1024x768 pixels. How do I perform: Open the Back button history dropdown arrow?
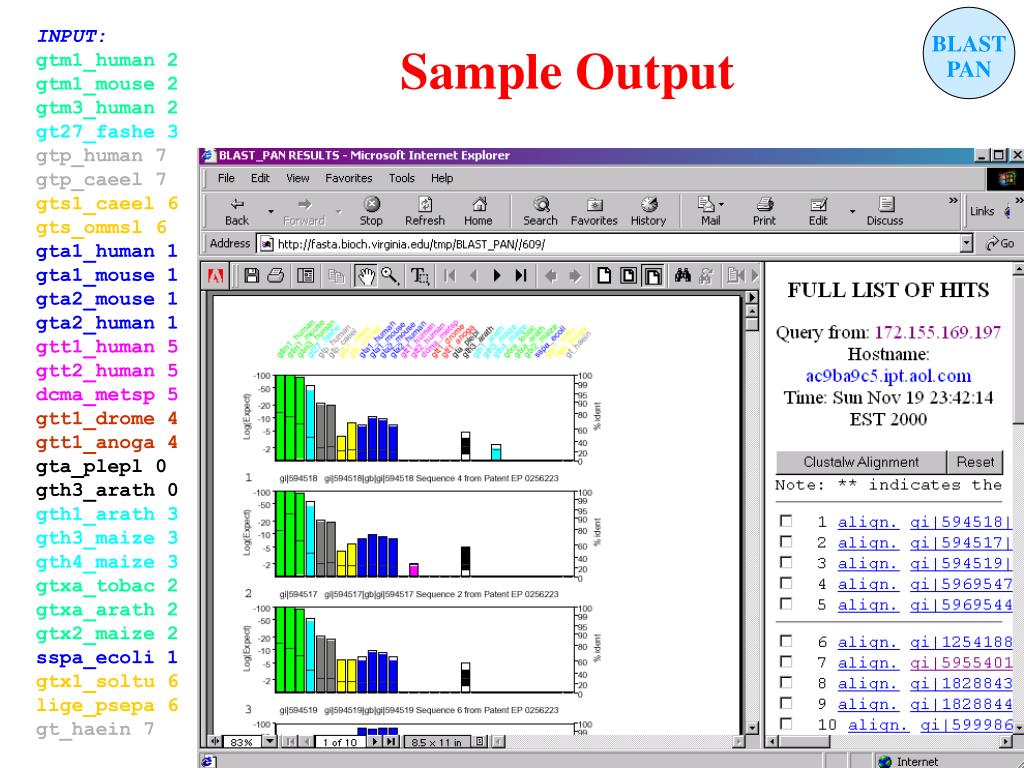click(270, 212)
